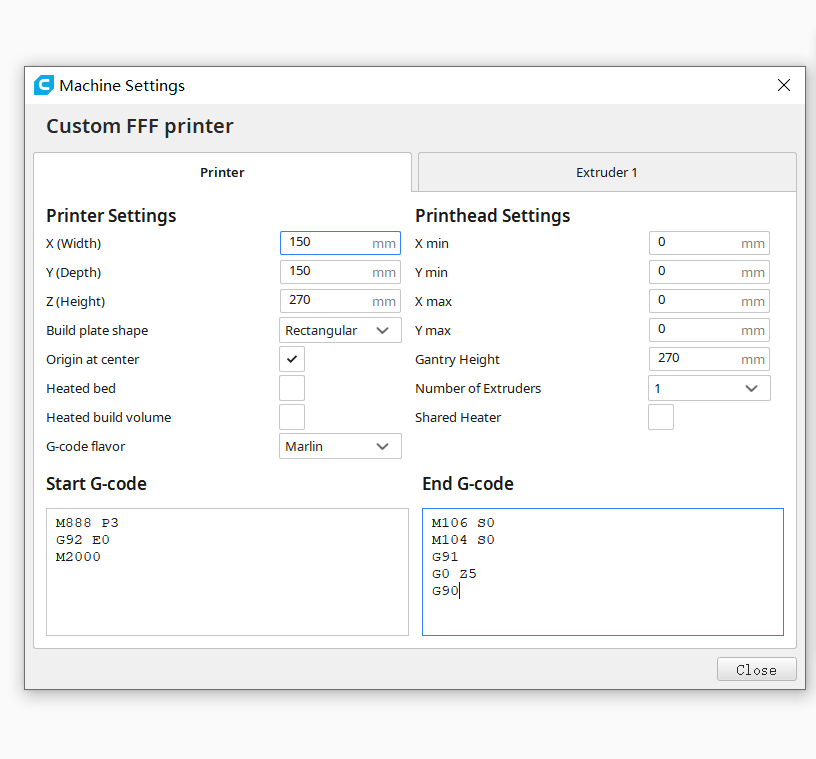Select the Printer tab
The image size is (816, 759).
pyautogui.click(x=222, y=172)
